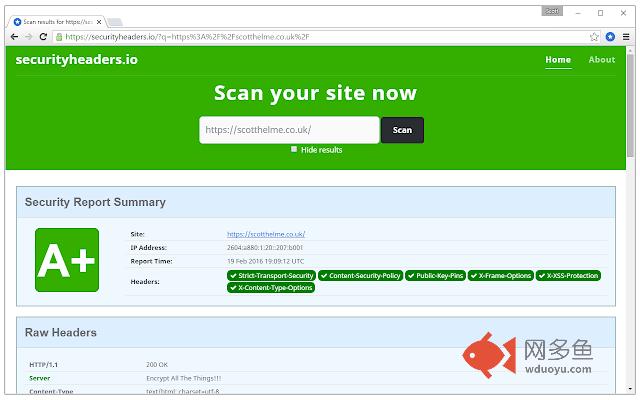The image size is (640, 400).
Task: Click the IP address value 2604:a880
Action: pos(265,248)
